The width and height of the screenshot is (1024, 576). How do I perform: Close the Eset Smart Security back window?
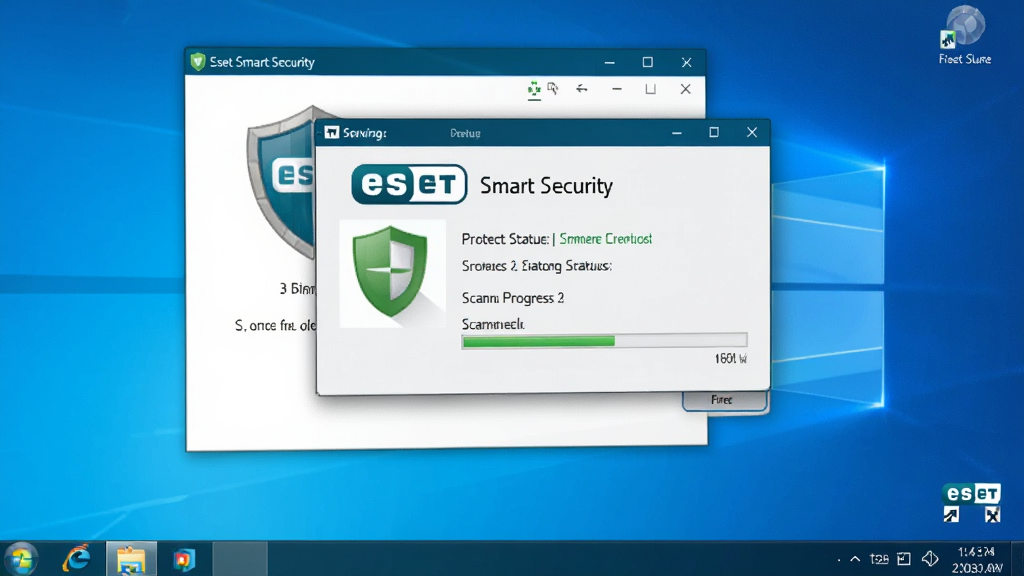(x=686, y=62)
